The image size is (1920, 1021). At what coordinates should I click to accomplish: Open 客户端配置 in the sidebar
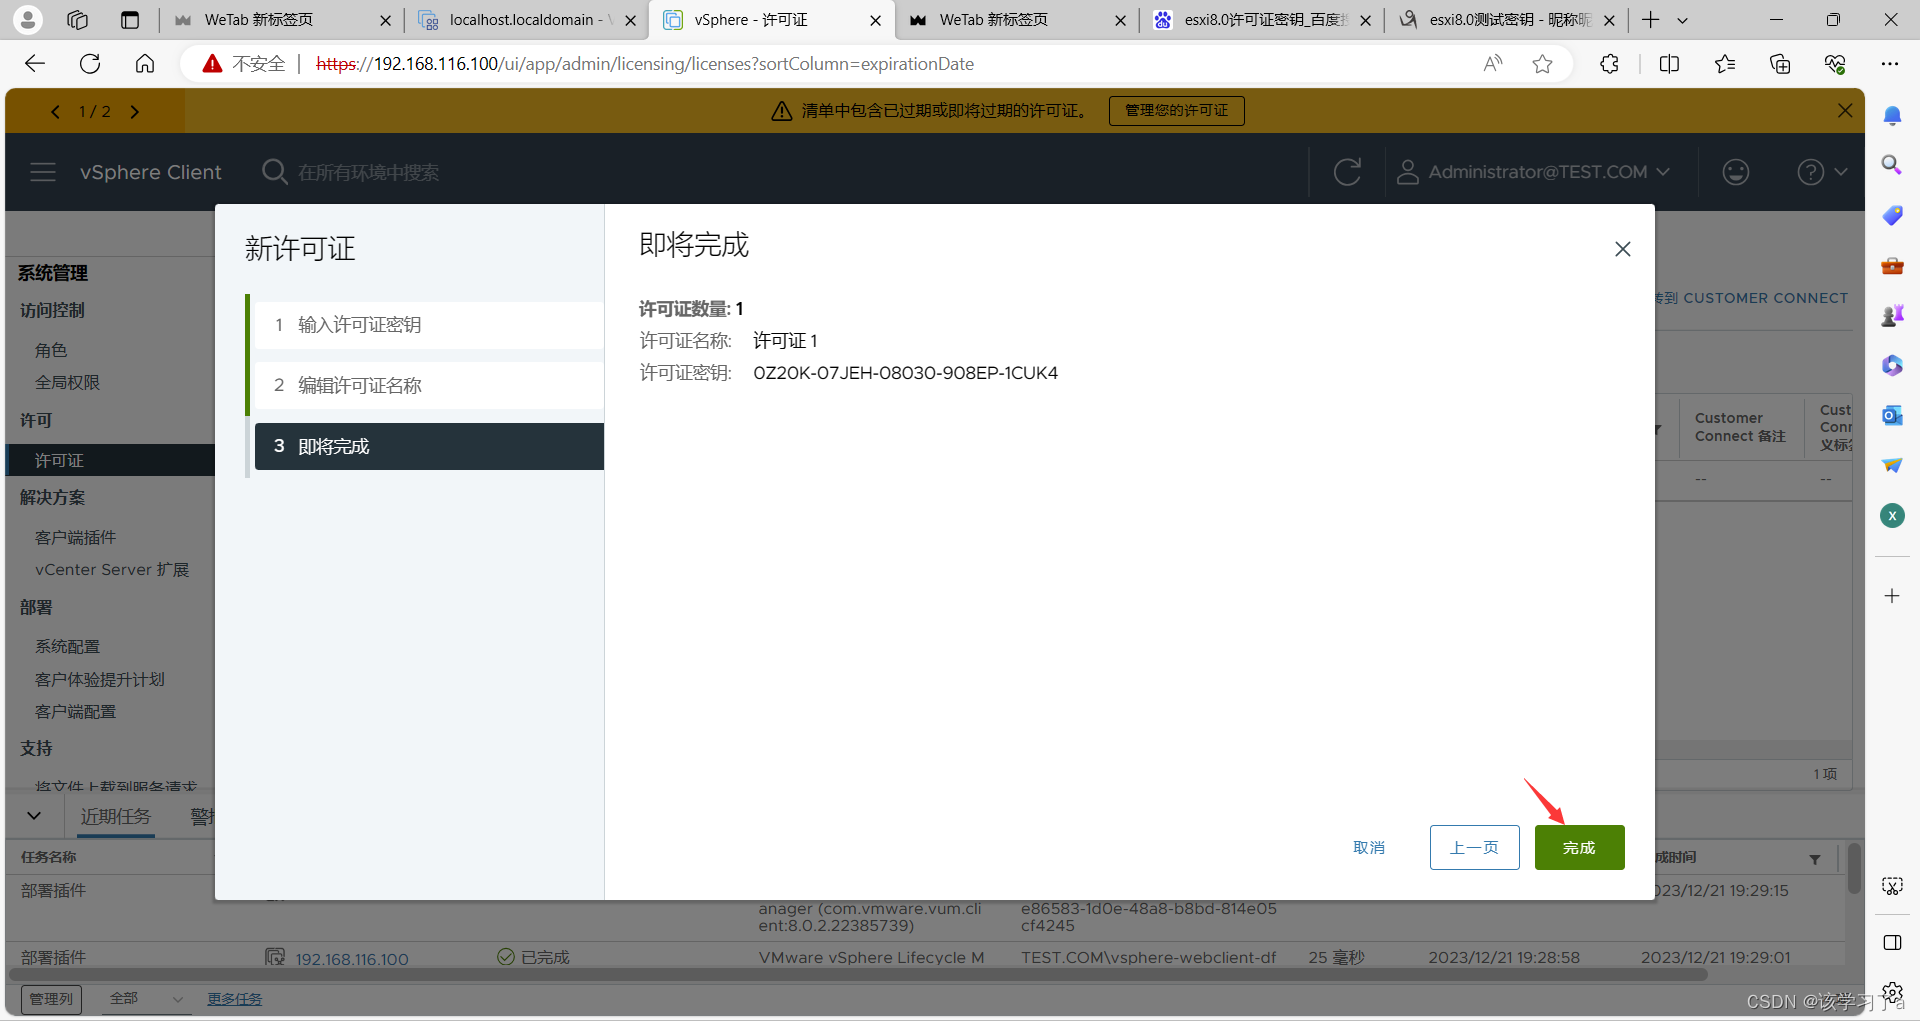point(75,711)
